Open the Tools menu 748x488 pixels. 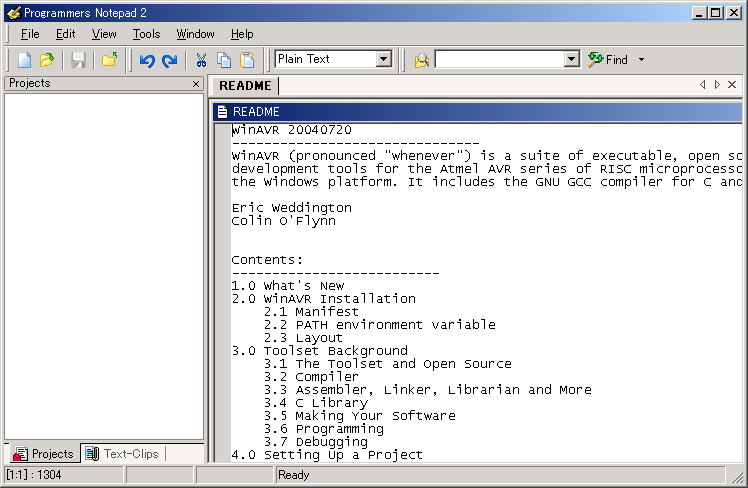(146, 34)
